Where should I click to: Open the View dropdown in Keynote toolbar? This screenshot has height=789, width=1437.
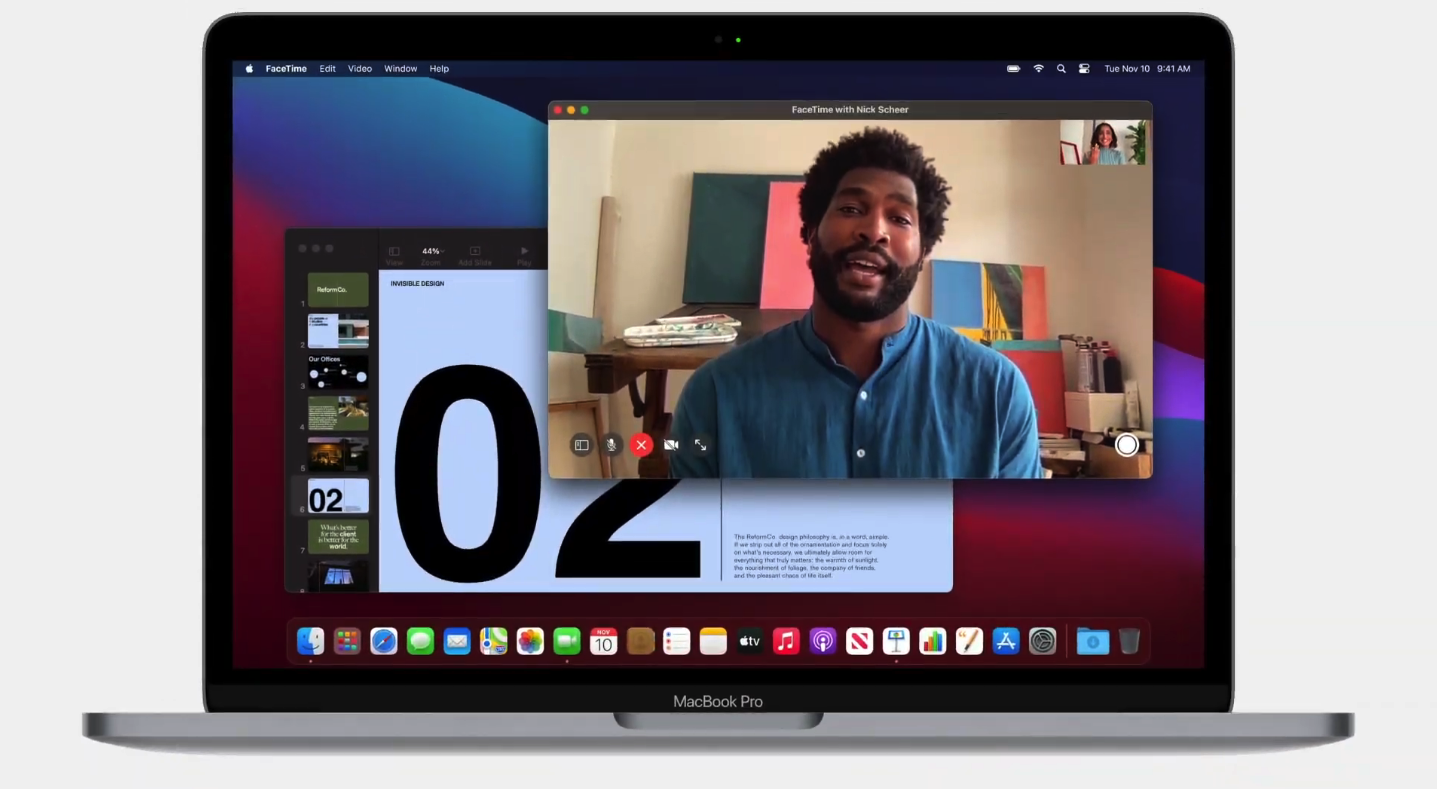(x=394, y=255)
